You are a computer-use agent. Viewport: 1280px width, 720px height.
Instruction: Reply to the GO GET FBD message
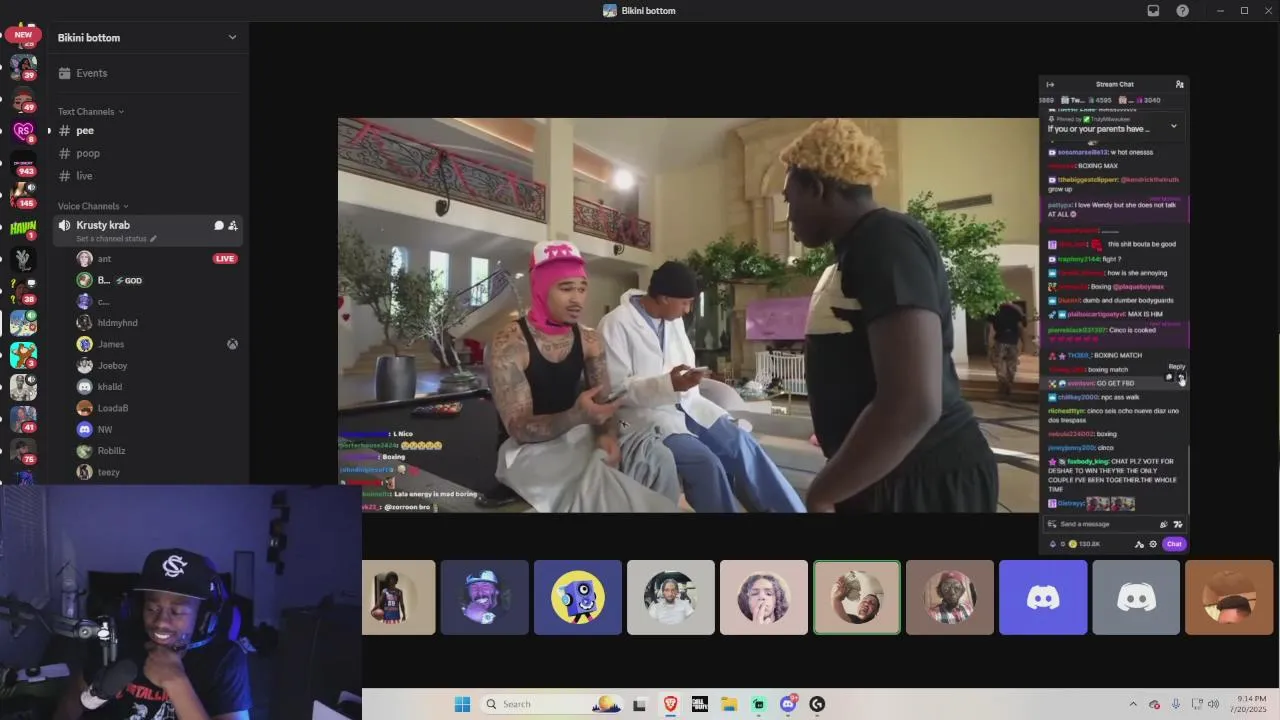tap(1181, 378)
